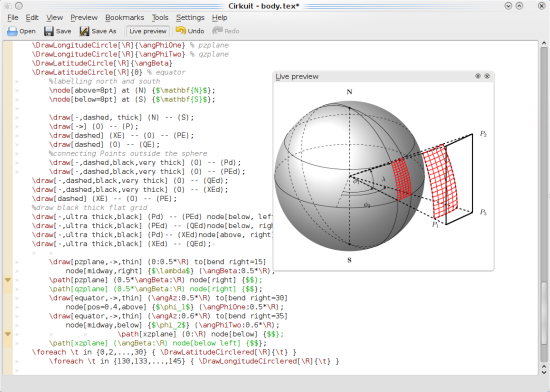The width and height of the screenshot is (550, 392).
Task: Open the Settings menu
Action: (x=190, y=18)
